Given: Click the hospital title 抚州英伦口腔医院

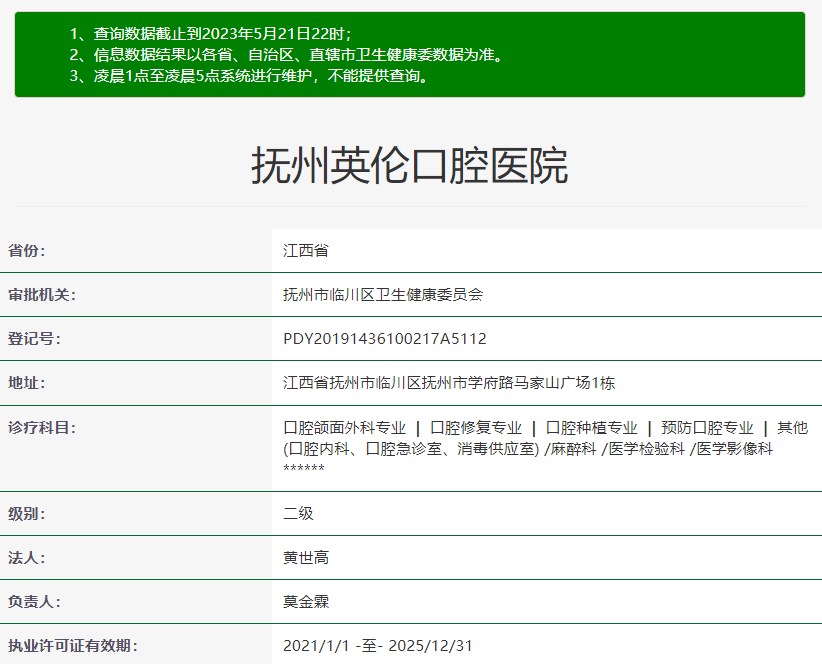Looking at the screenshot, I should (410, 166).
